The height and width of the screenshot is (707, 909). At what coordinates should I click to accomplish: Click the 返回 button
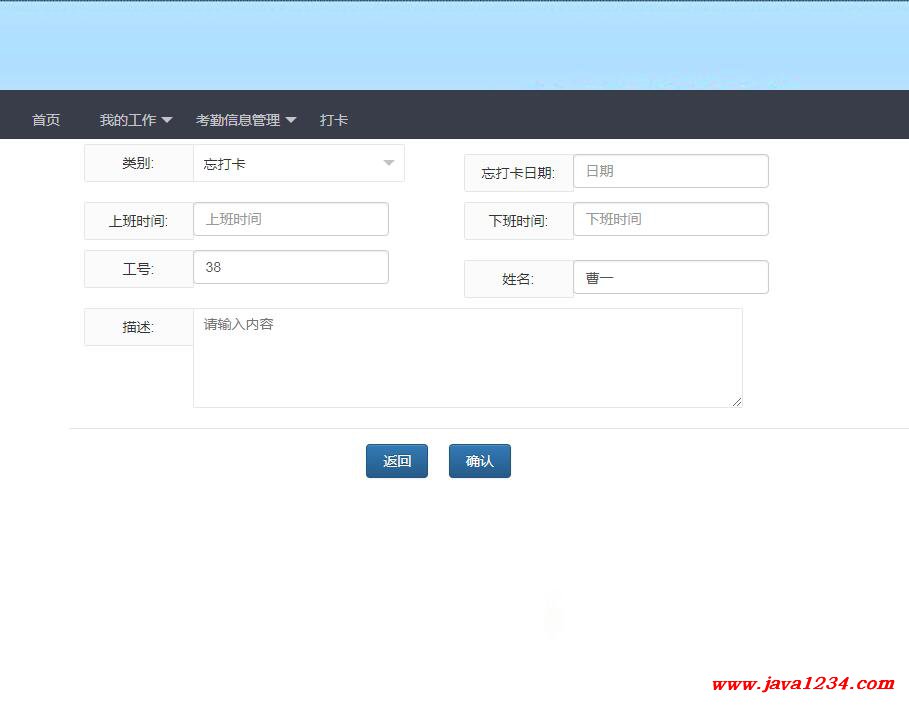pos(397,461)
